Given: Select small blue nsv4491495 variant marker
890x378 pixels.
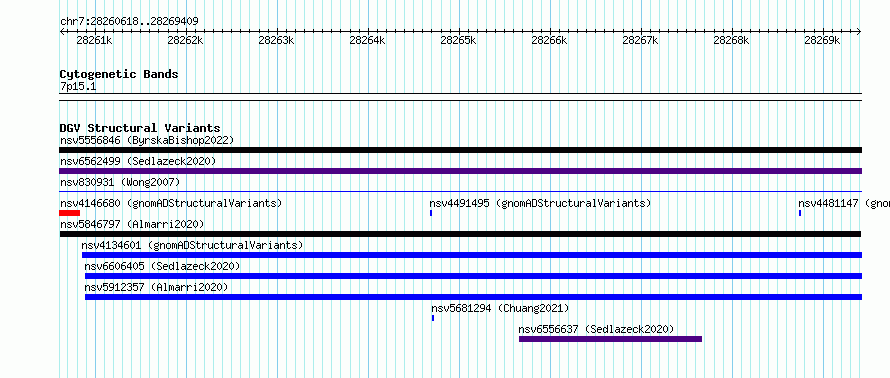Looking at the screenshot, I should coord(431,213).
